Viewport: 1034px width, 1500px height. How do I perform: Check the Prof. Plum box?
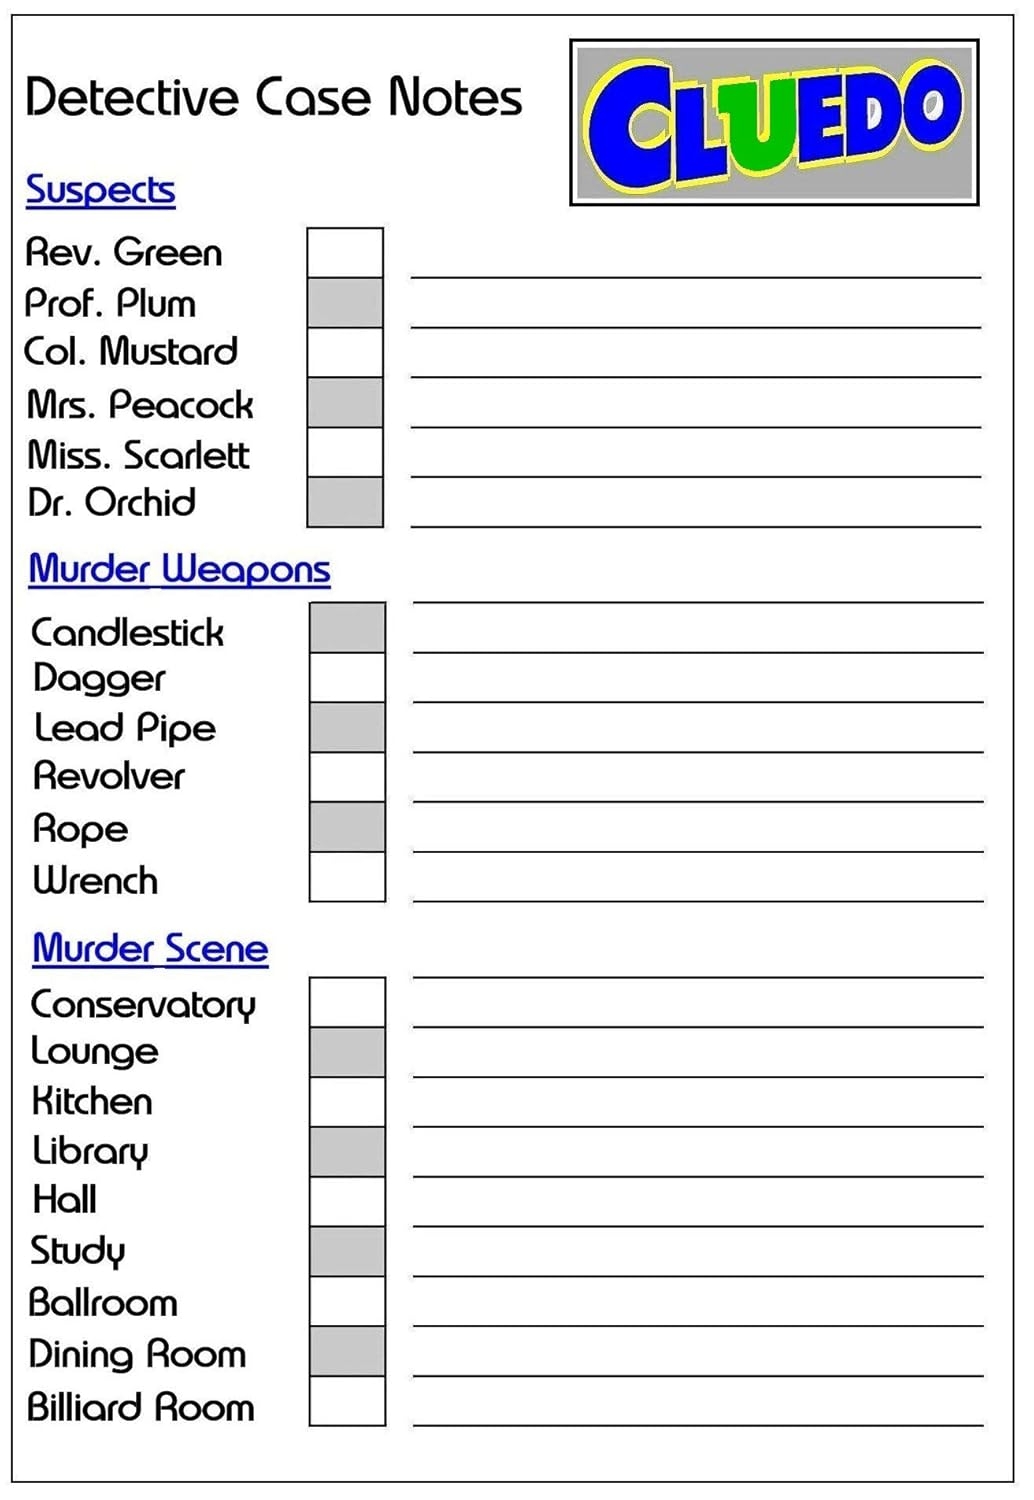click(x=345, y=303)
